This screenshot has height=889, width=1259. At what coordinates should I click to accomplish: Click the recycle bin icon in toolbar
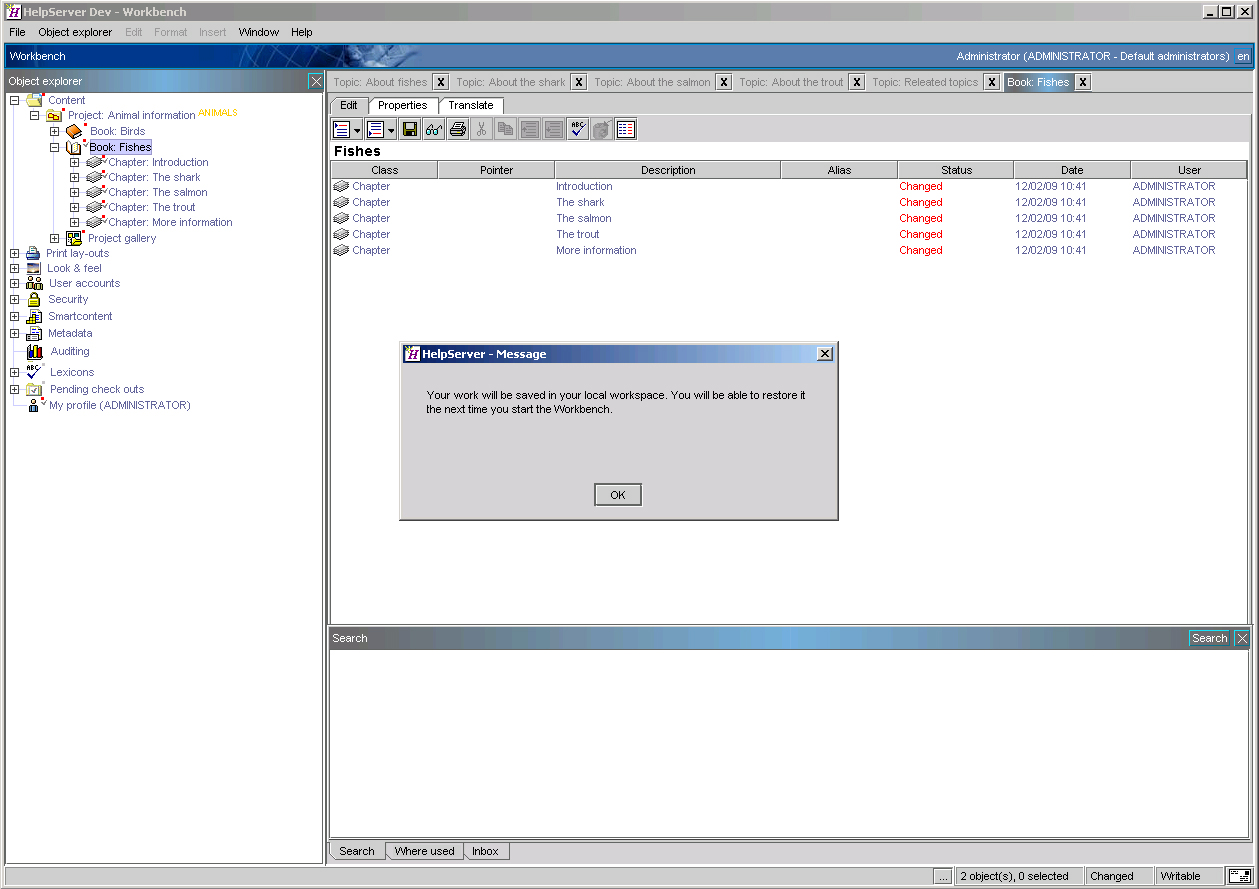(x=602, y=129)
